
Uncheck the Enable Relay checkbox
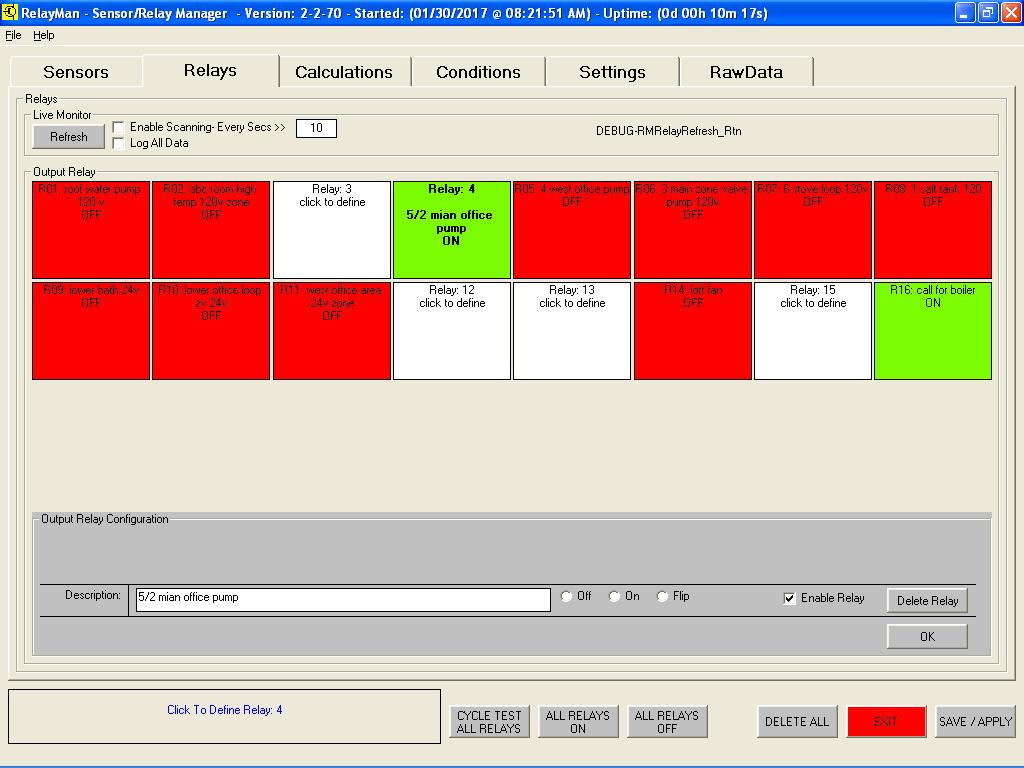coord(790,598)
